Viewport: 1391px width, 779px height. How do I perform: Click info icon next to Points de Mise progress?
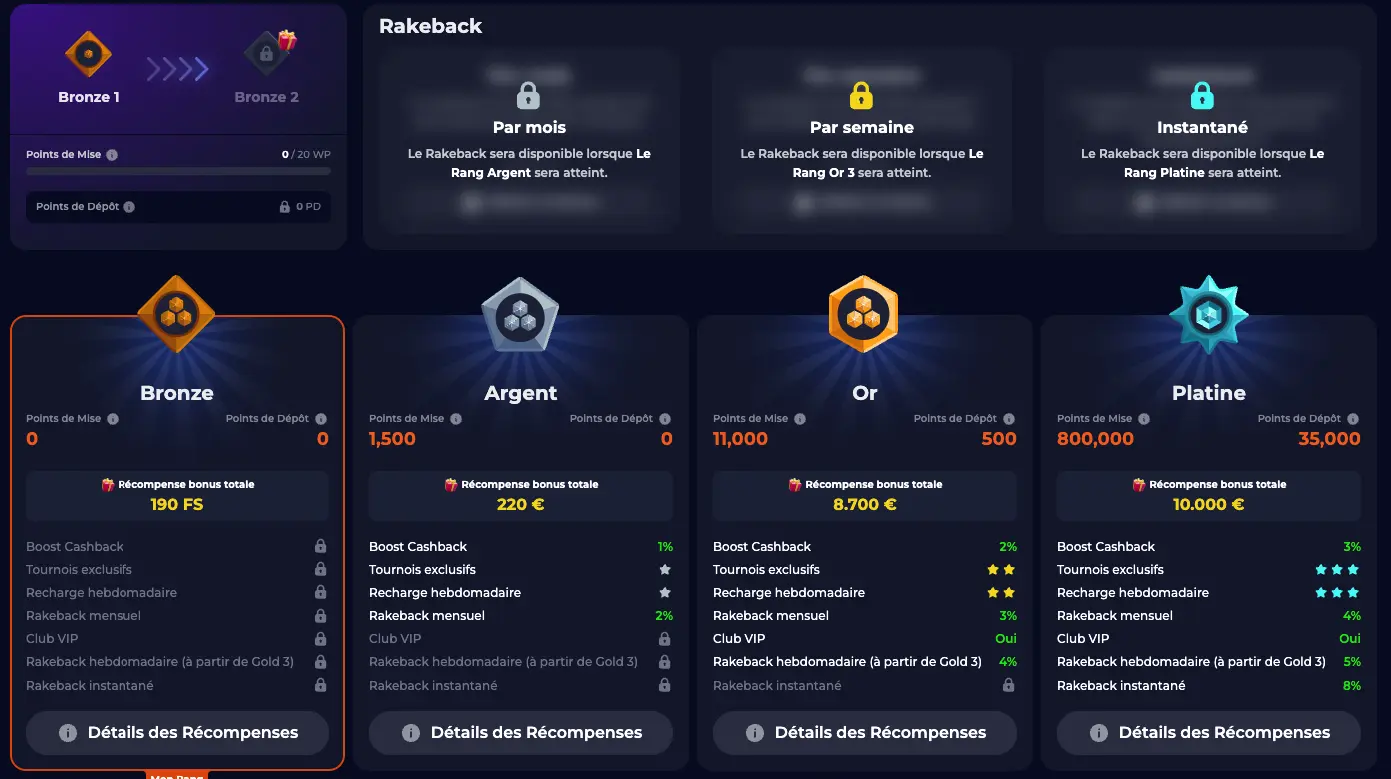pos(112,155)
